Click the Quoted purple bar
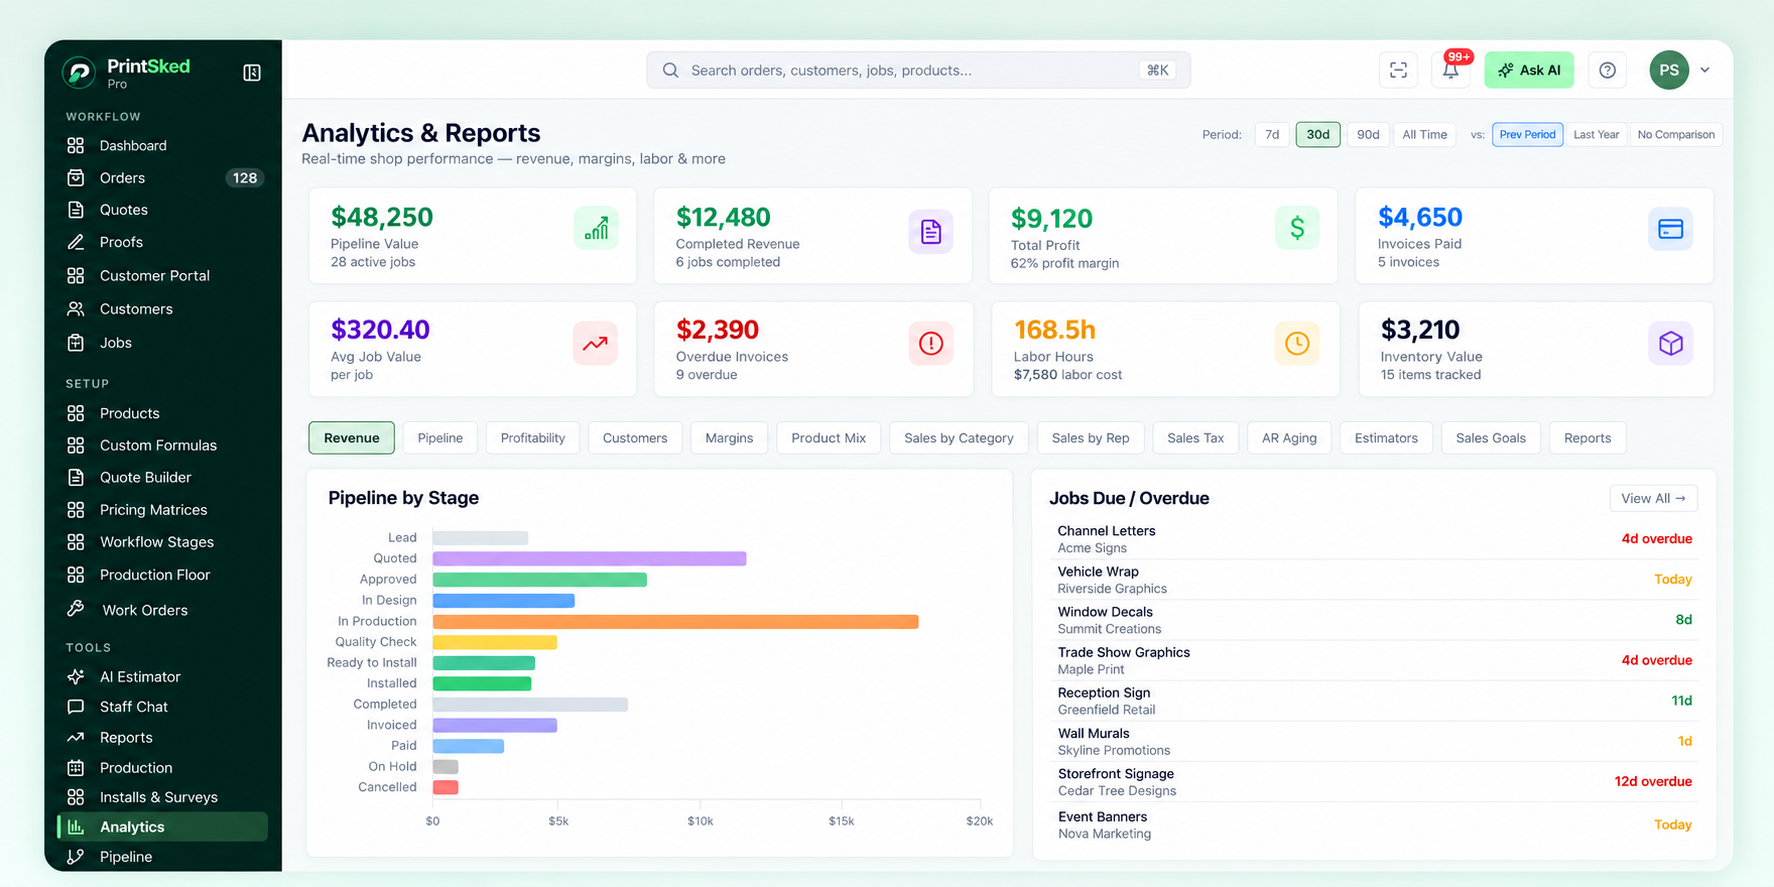1774x887 pixels. click(x=590, y=559)
